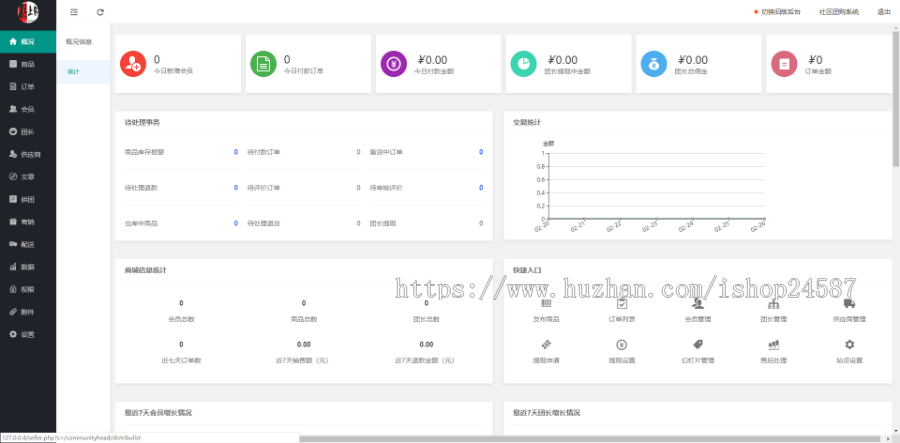Click 退出 logout link

[883, 12]
